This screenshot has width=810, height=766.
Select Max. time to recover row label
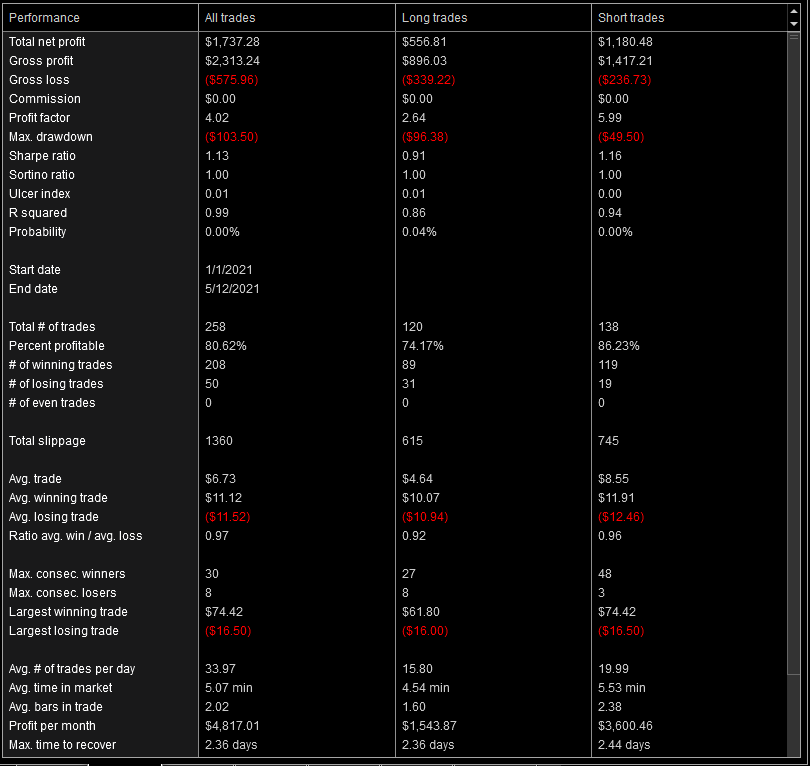pos(62,745)
